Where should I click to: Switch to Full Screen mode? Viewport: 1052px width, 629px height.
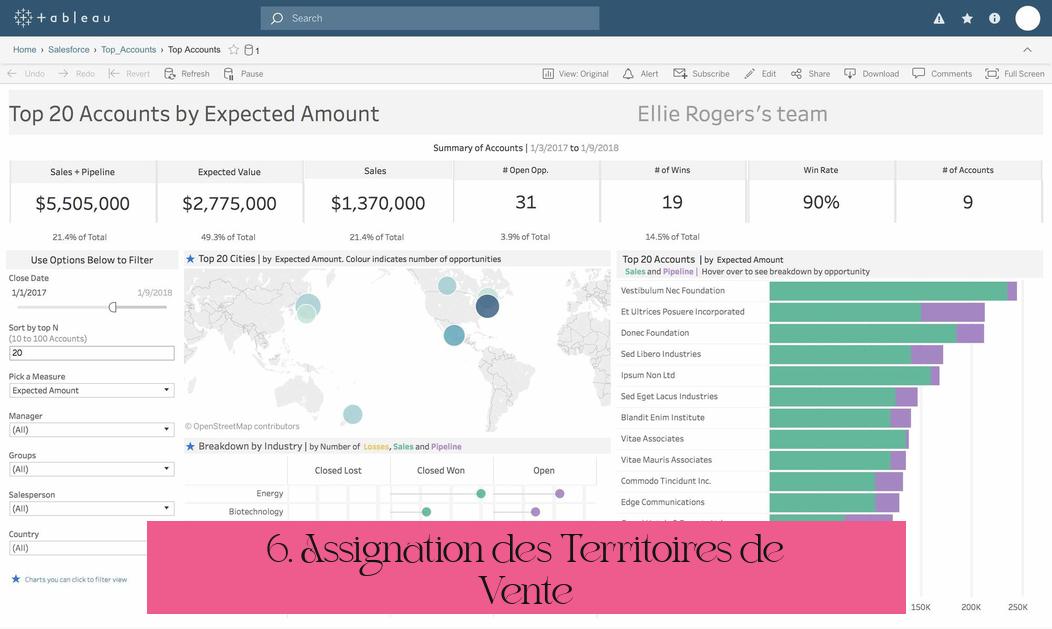point(1014,74)
